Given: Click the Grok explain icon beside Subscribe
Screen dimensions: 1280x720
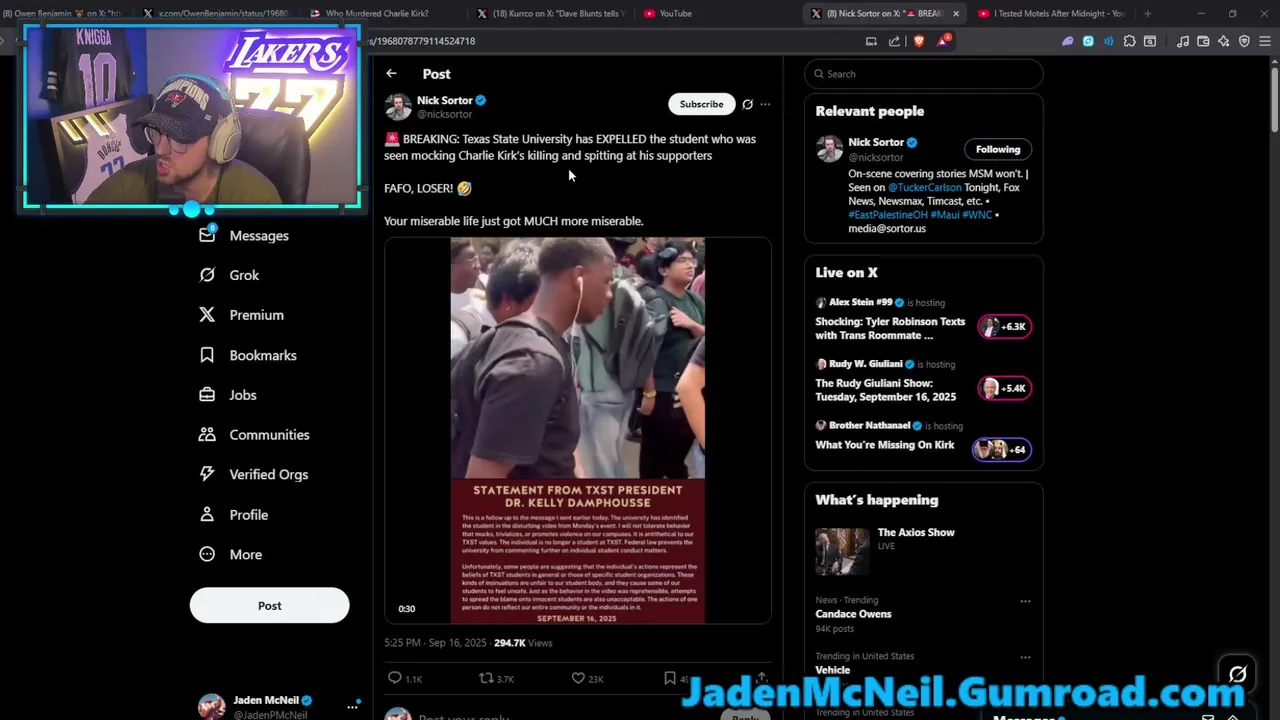Looking at the screenshot, I should [x=747, y=104].
